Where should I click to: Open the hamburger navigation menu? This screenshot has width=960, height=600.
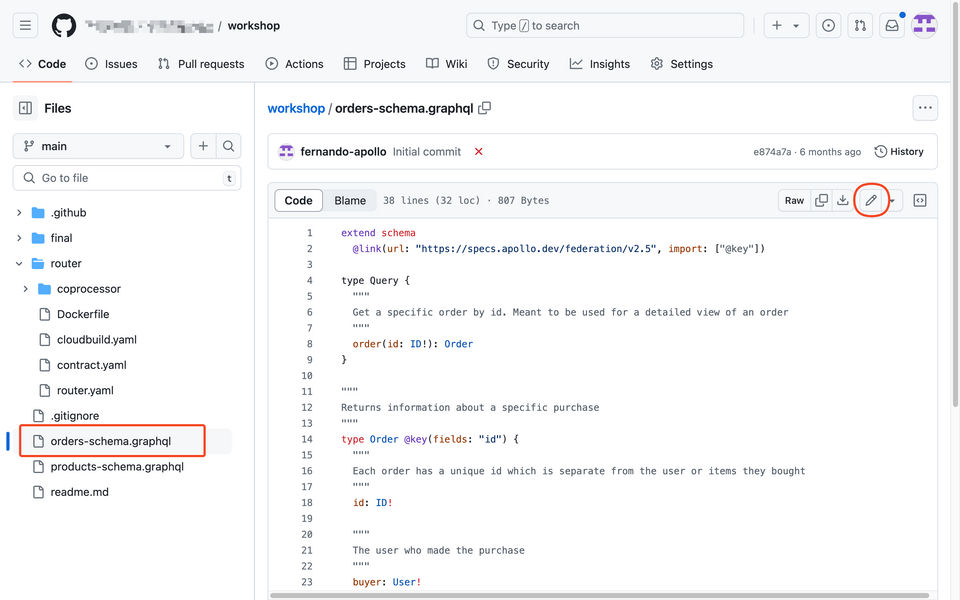pyautogui.click(x=25, y=26)
